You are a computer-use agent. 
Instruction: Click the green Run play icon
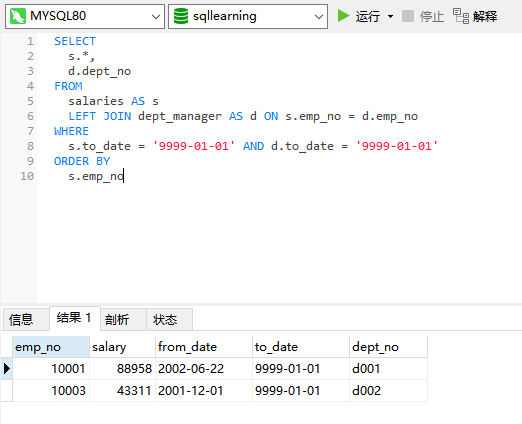(343, 16)
